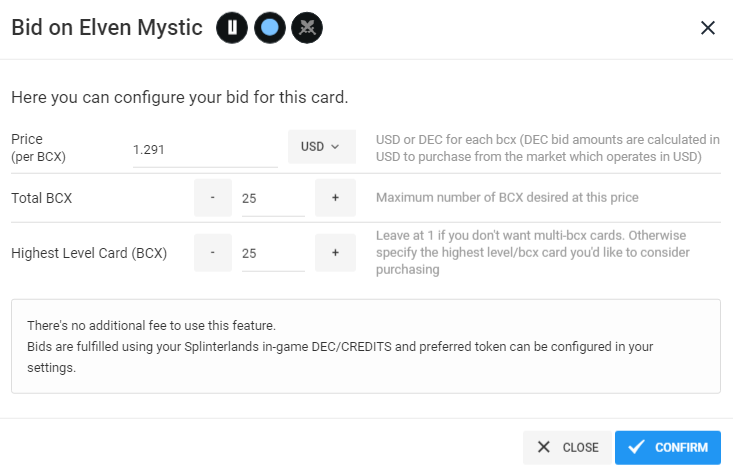Screen dimensions: 733x473
Task: Click the Highest Level Card (BCX) label
Action: click(89, 253)
